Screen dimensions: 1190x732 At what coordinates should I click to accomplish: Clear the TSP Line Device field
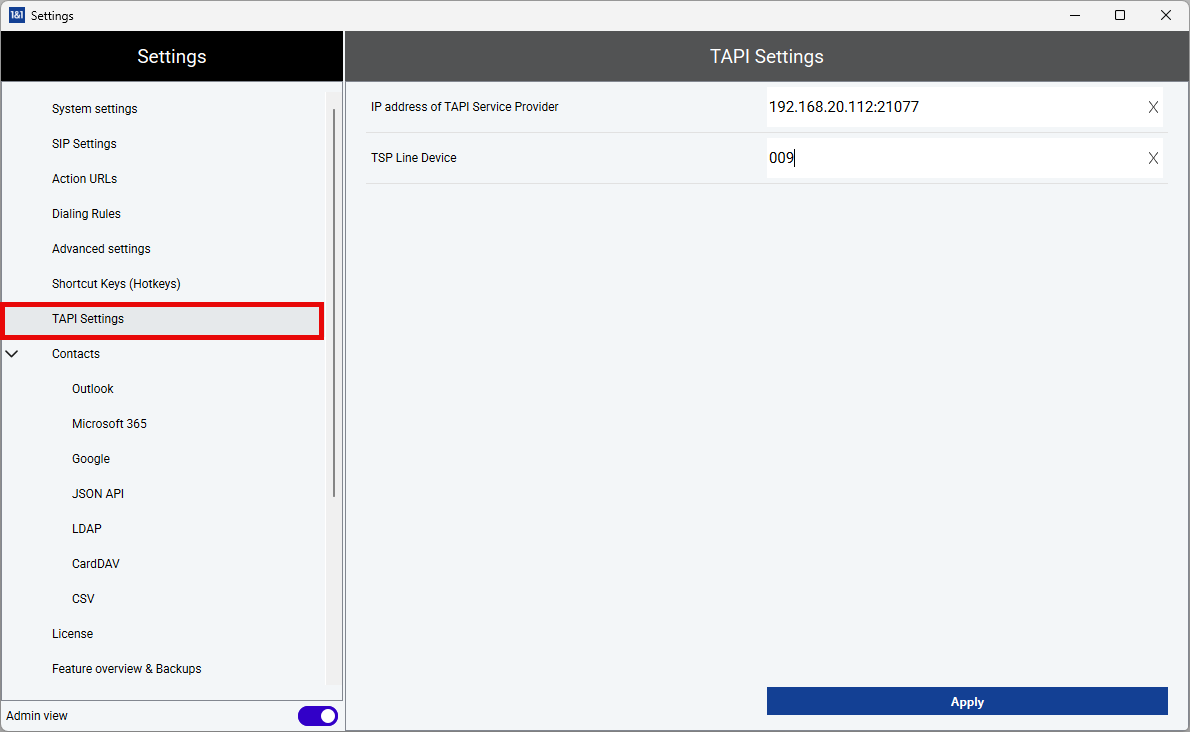(x=1153, y=158)
